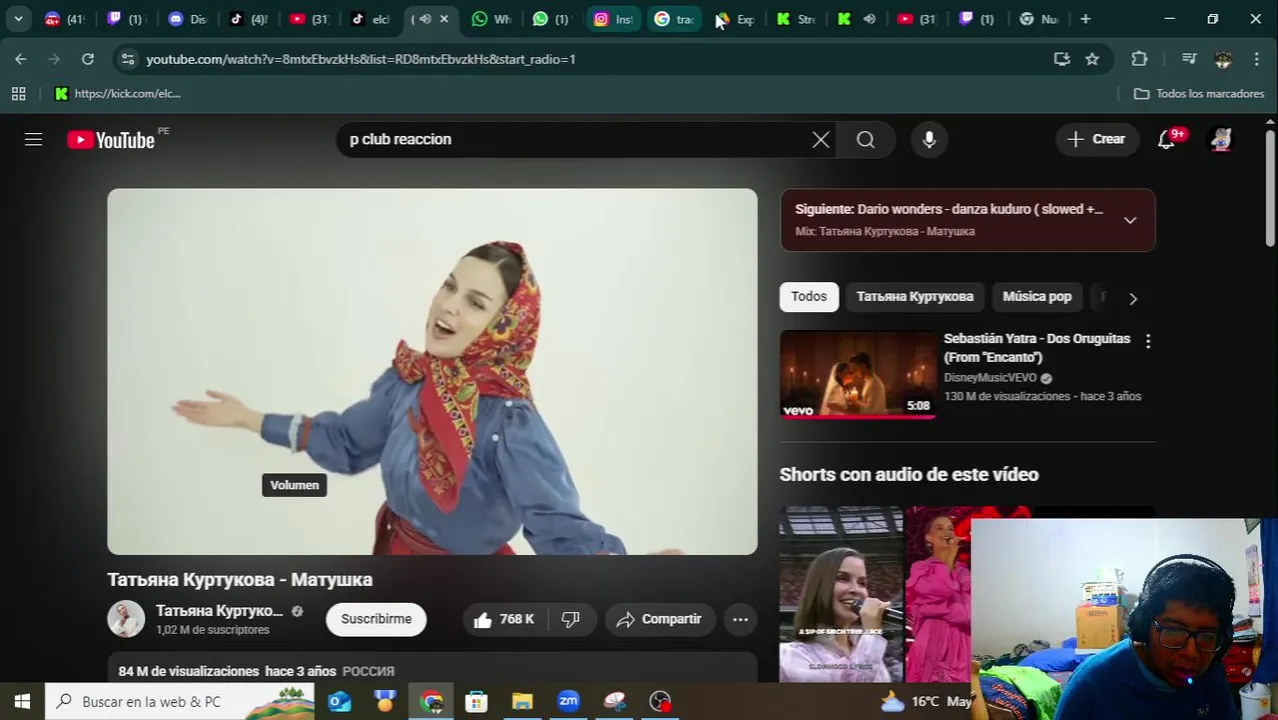The image size is (1278, 720).
Task: Open Outlook from the taskbar
Action: 340,702
